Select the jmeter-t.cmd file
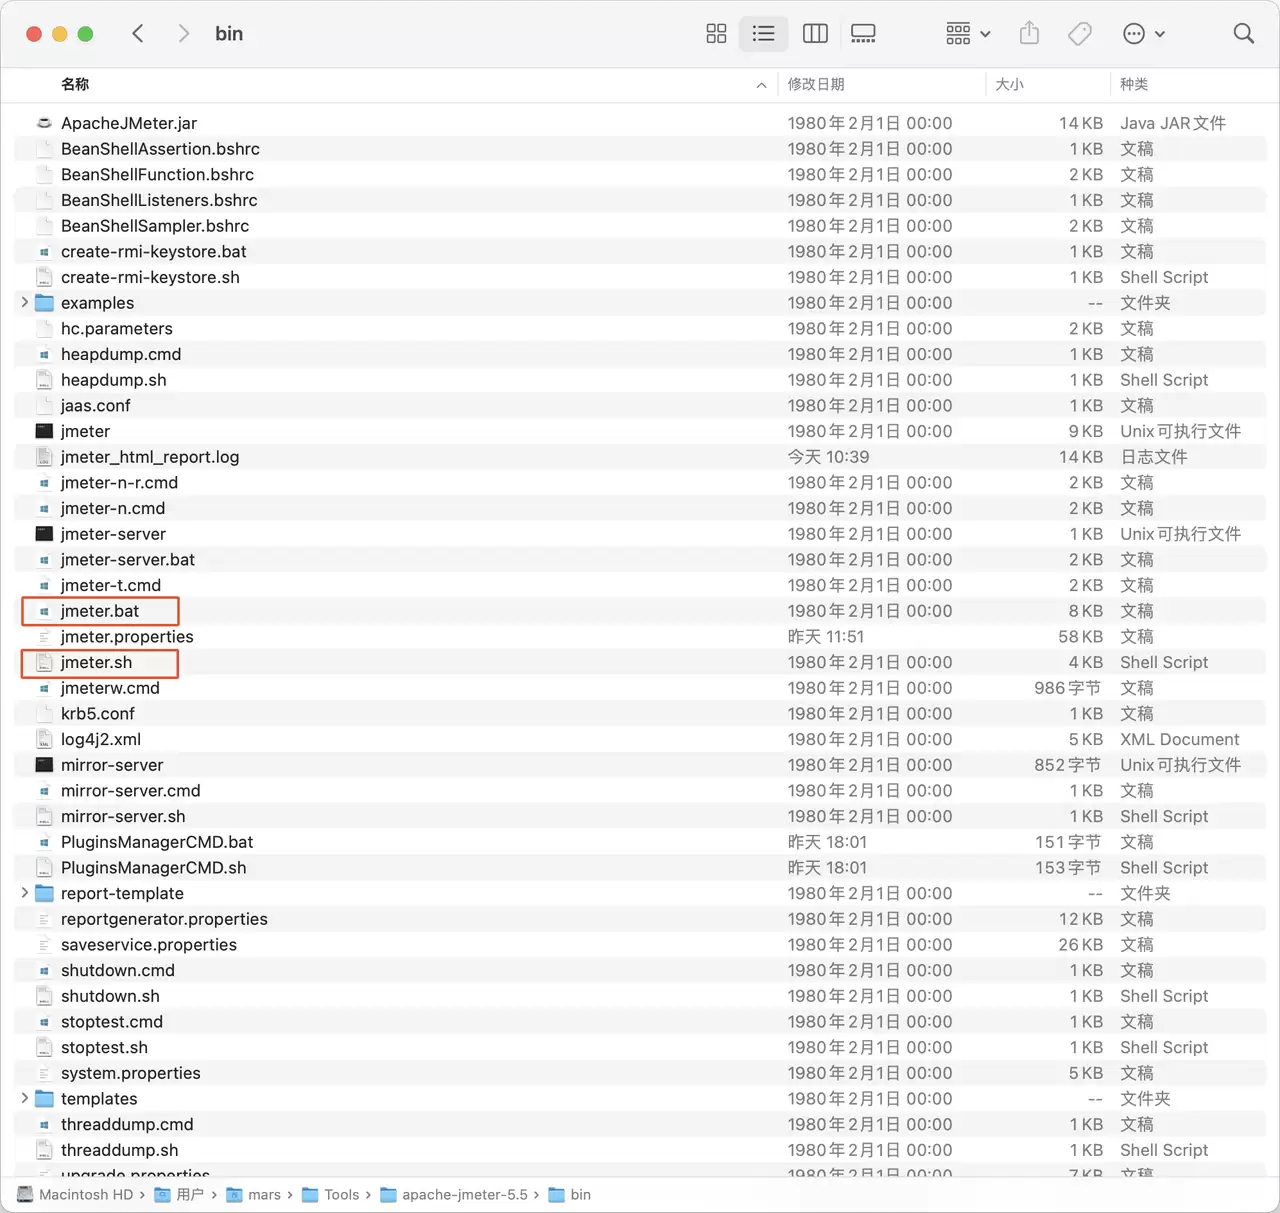This screenshot has width=1280, height=1213. click(x=111, y=585)
